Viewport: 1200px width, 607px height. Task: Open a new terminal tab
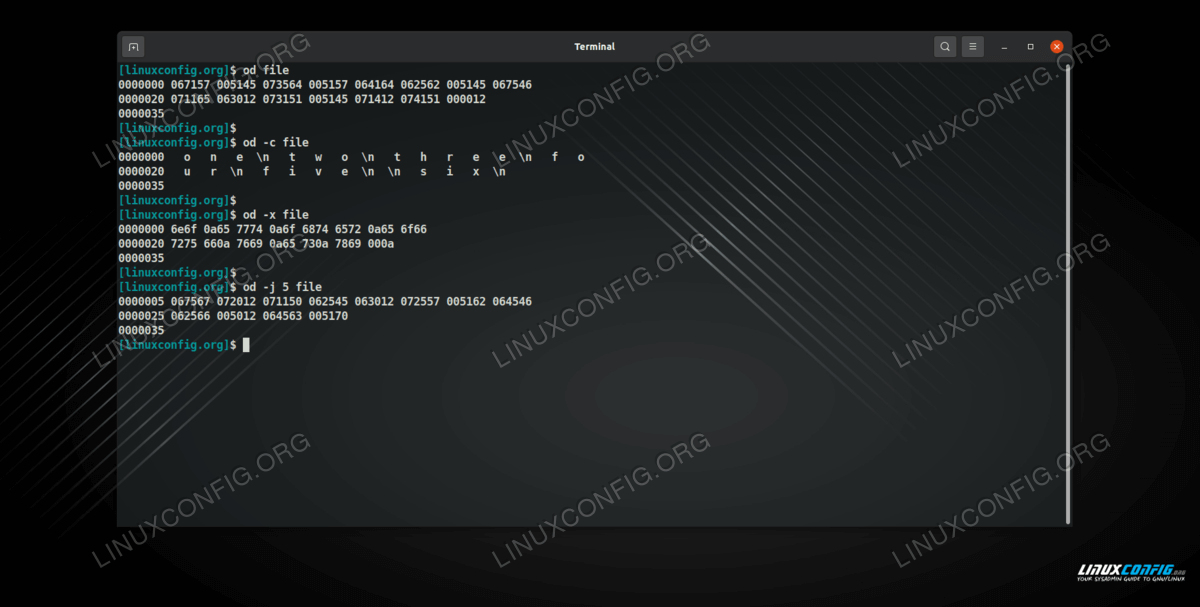(133, 47)
